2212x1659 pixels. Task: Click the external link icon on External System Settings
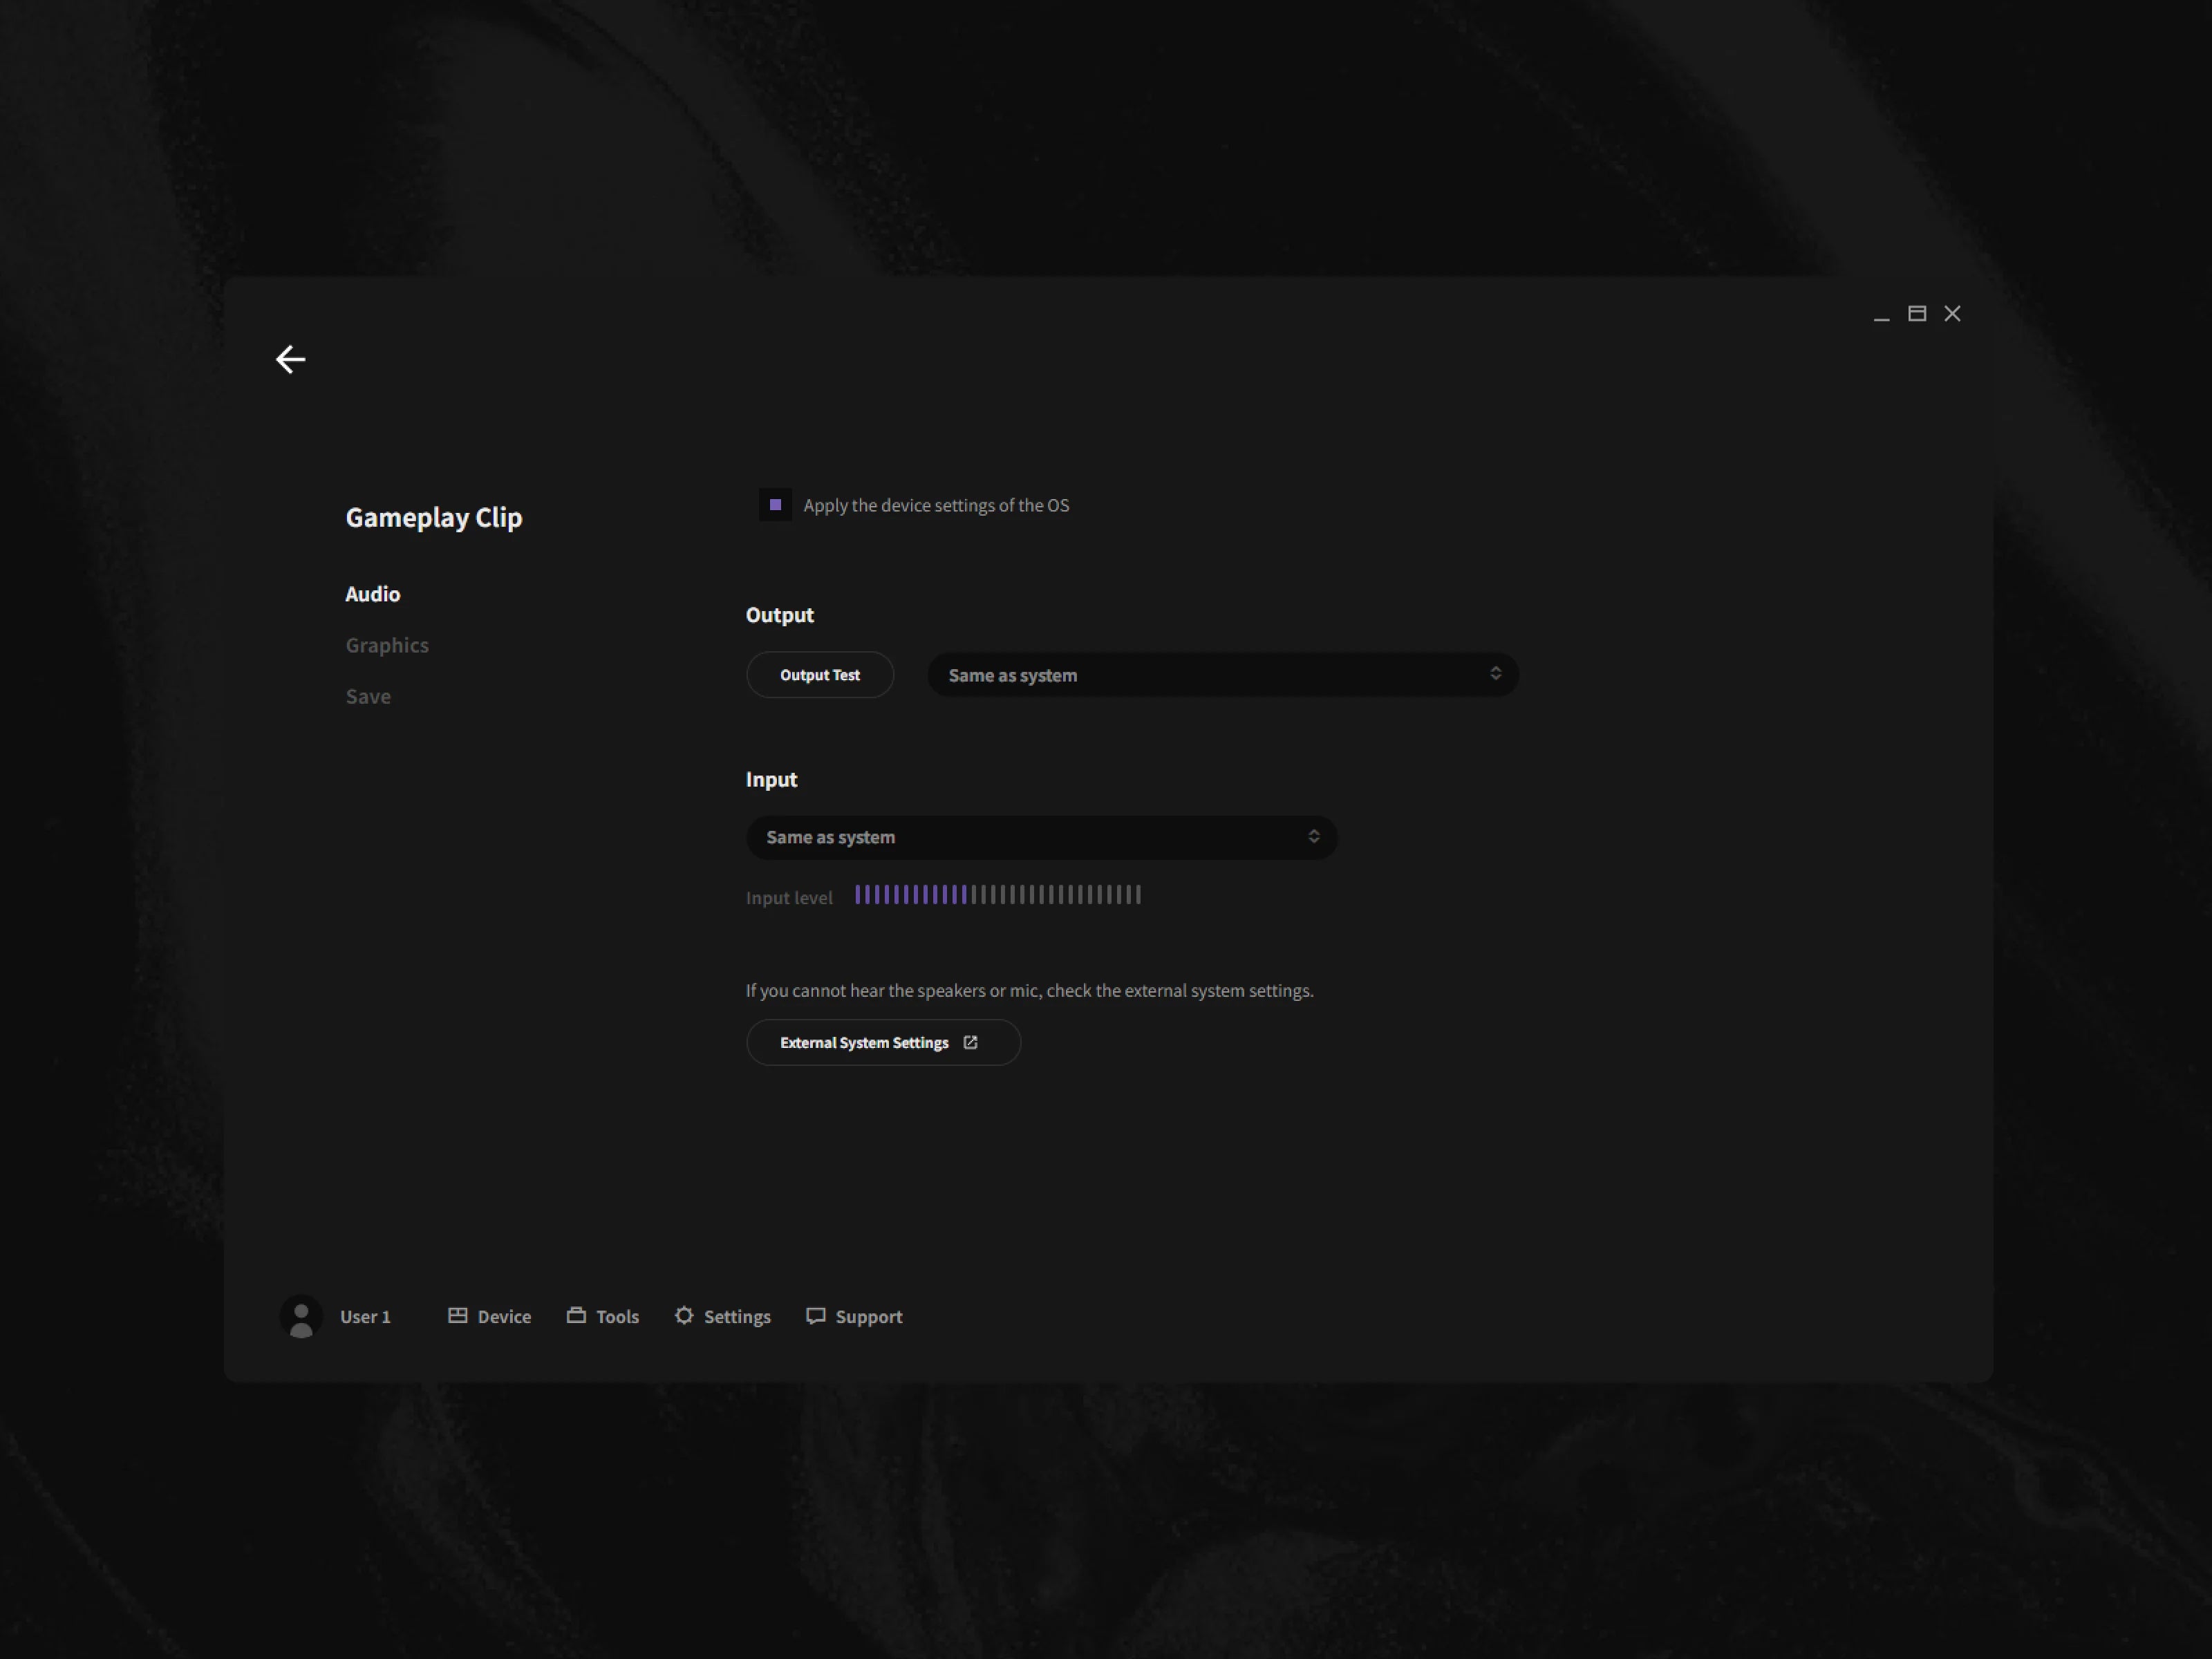(970, 1042)
